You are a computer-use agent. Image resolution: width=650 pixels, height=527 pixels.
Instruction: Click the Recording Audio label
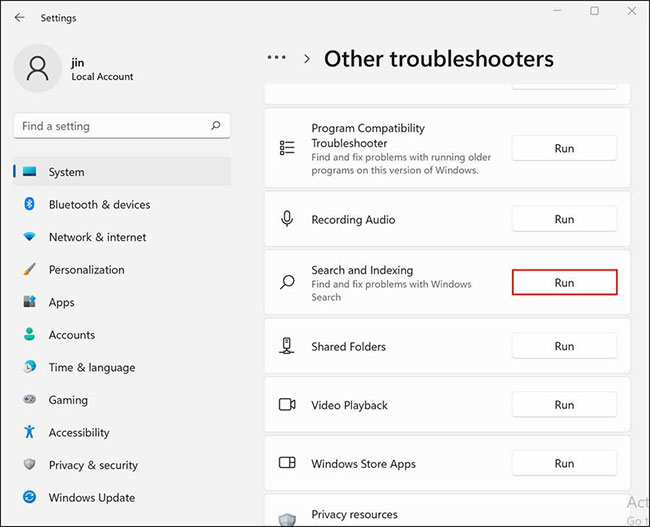click(x=353, y=219)
